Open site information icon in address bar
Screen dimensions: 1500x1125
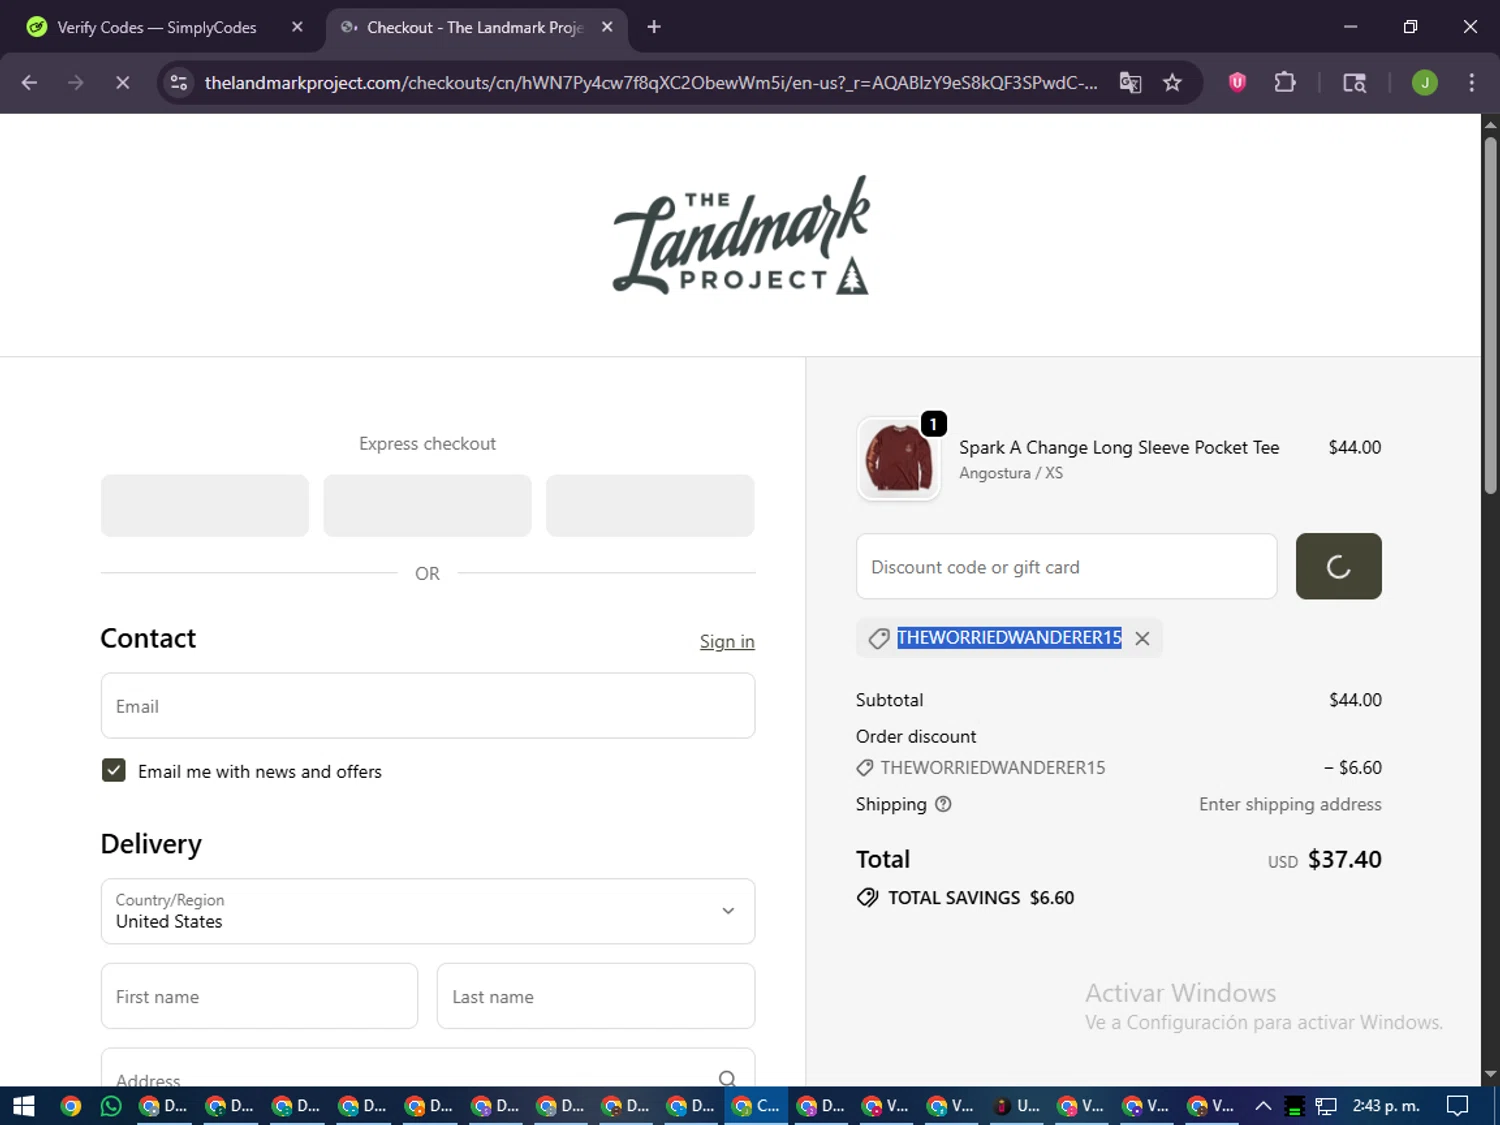(x=179, y=83)
